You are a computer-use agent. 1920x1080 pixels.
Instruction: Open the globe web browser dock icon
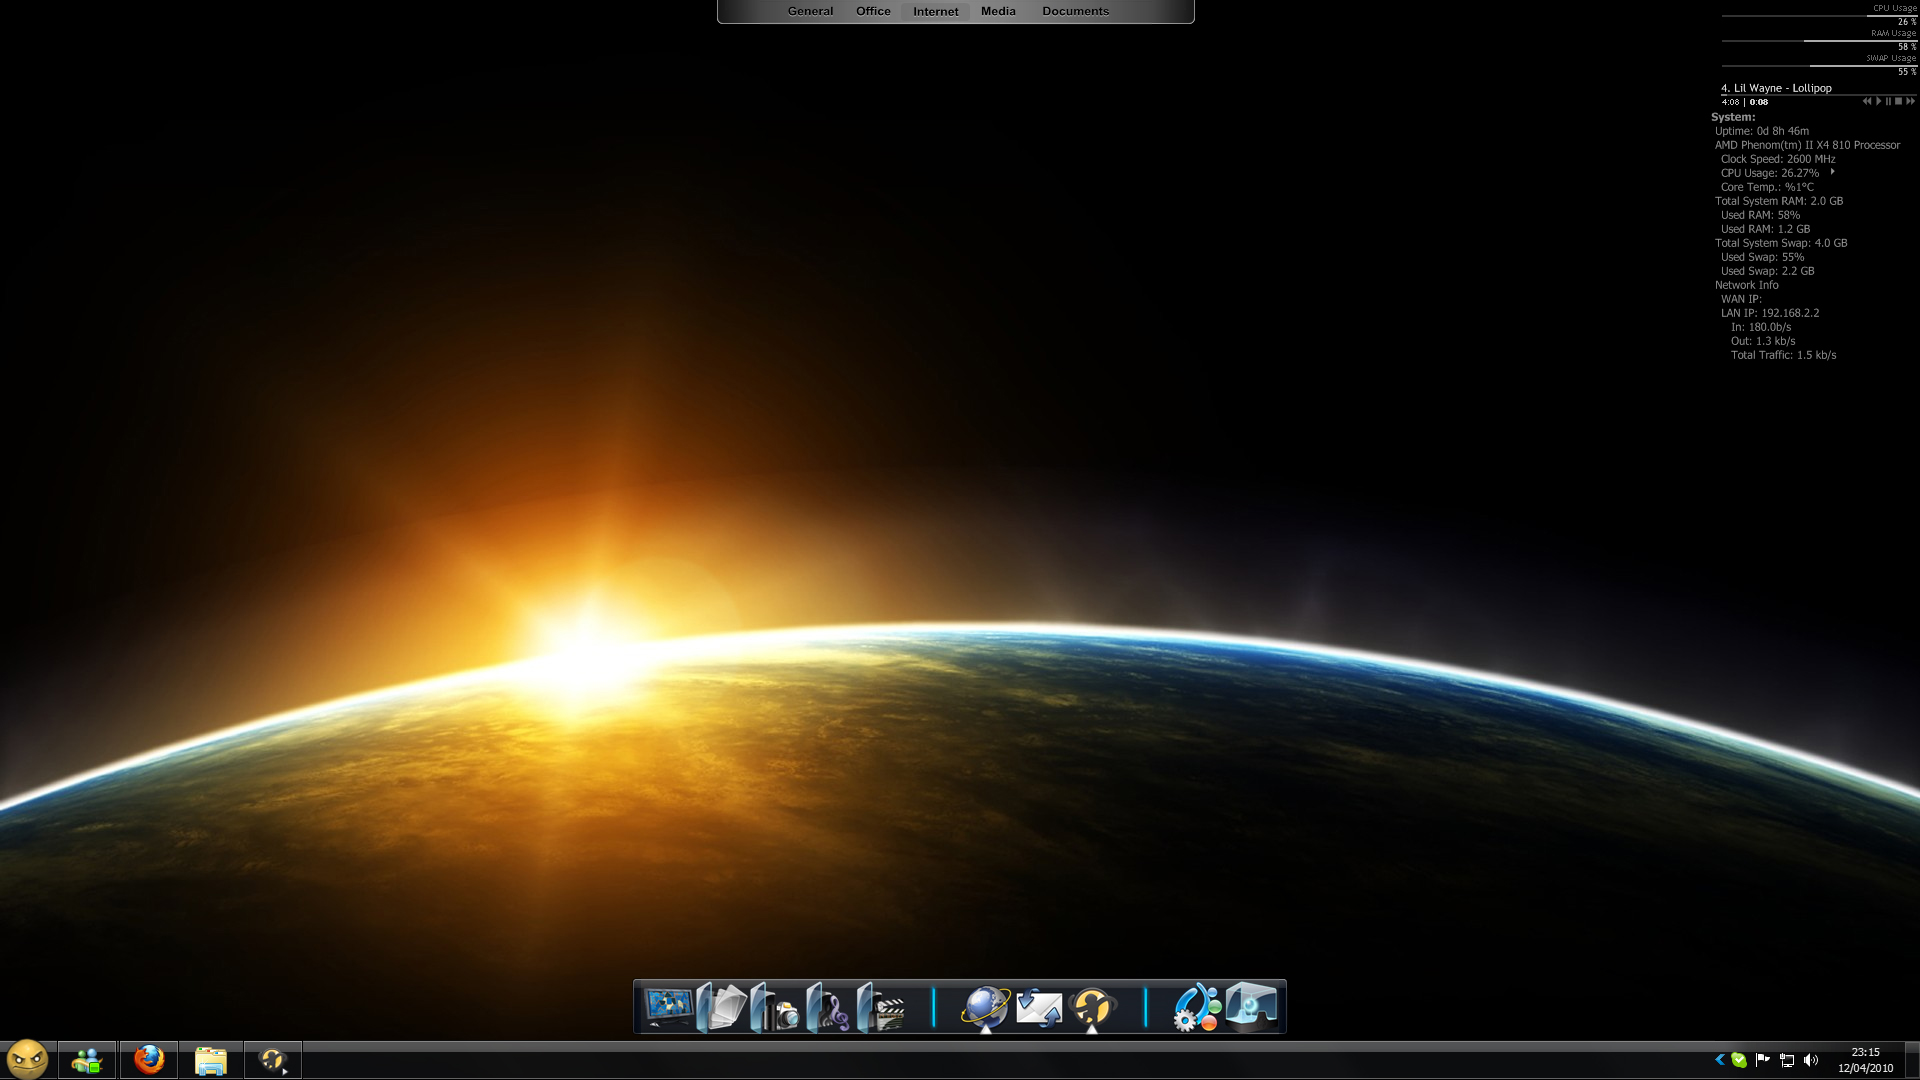click(985, 1007)
